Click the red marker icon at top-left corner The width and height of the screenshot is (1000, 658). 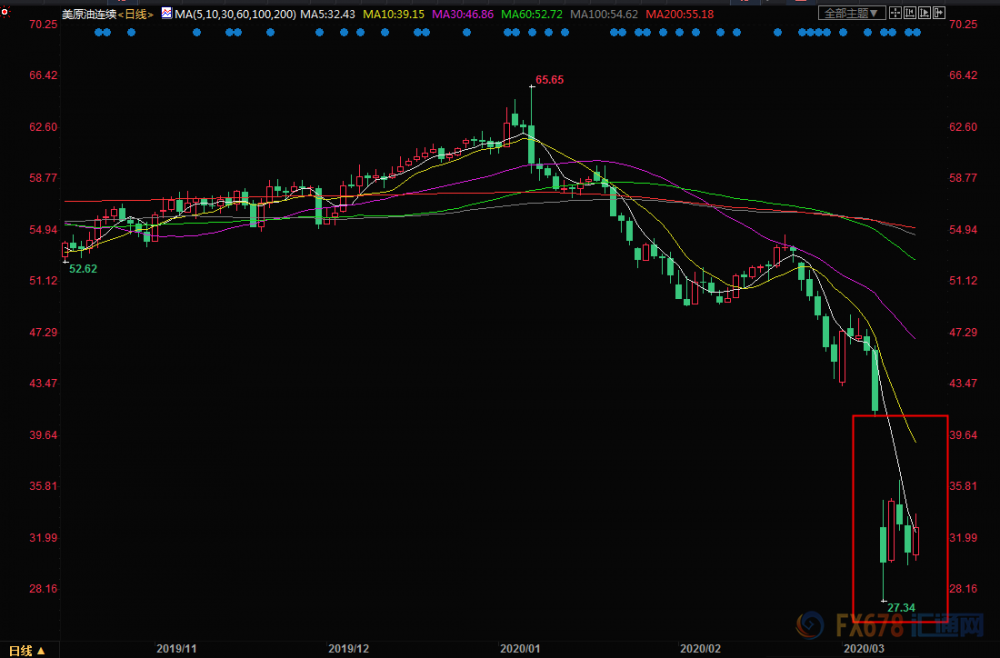point(4,13)
